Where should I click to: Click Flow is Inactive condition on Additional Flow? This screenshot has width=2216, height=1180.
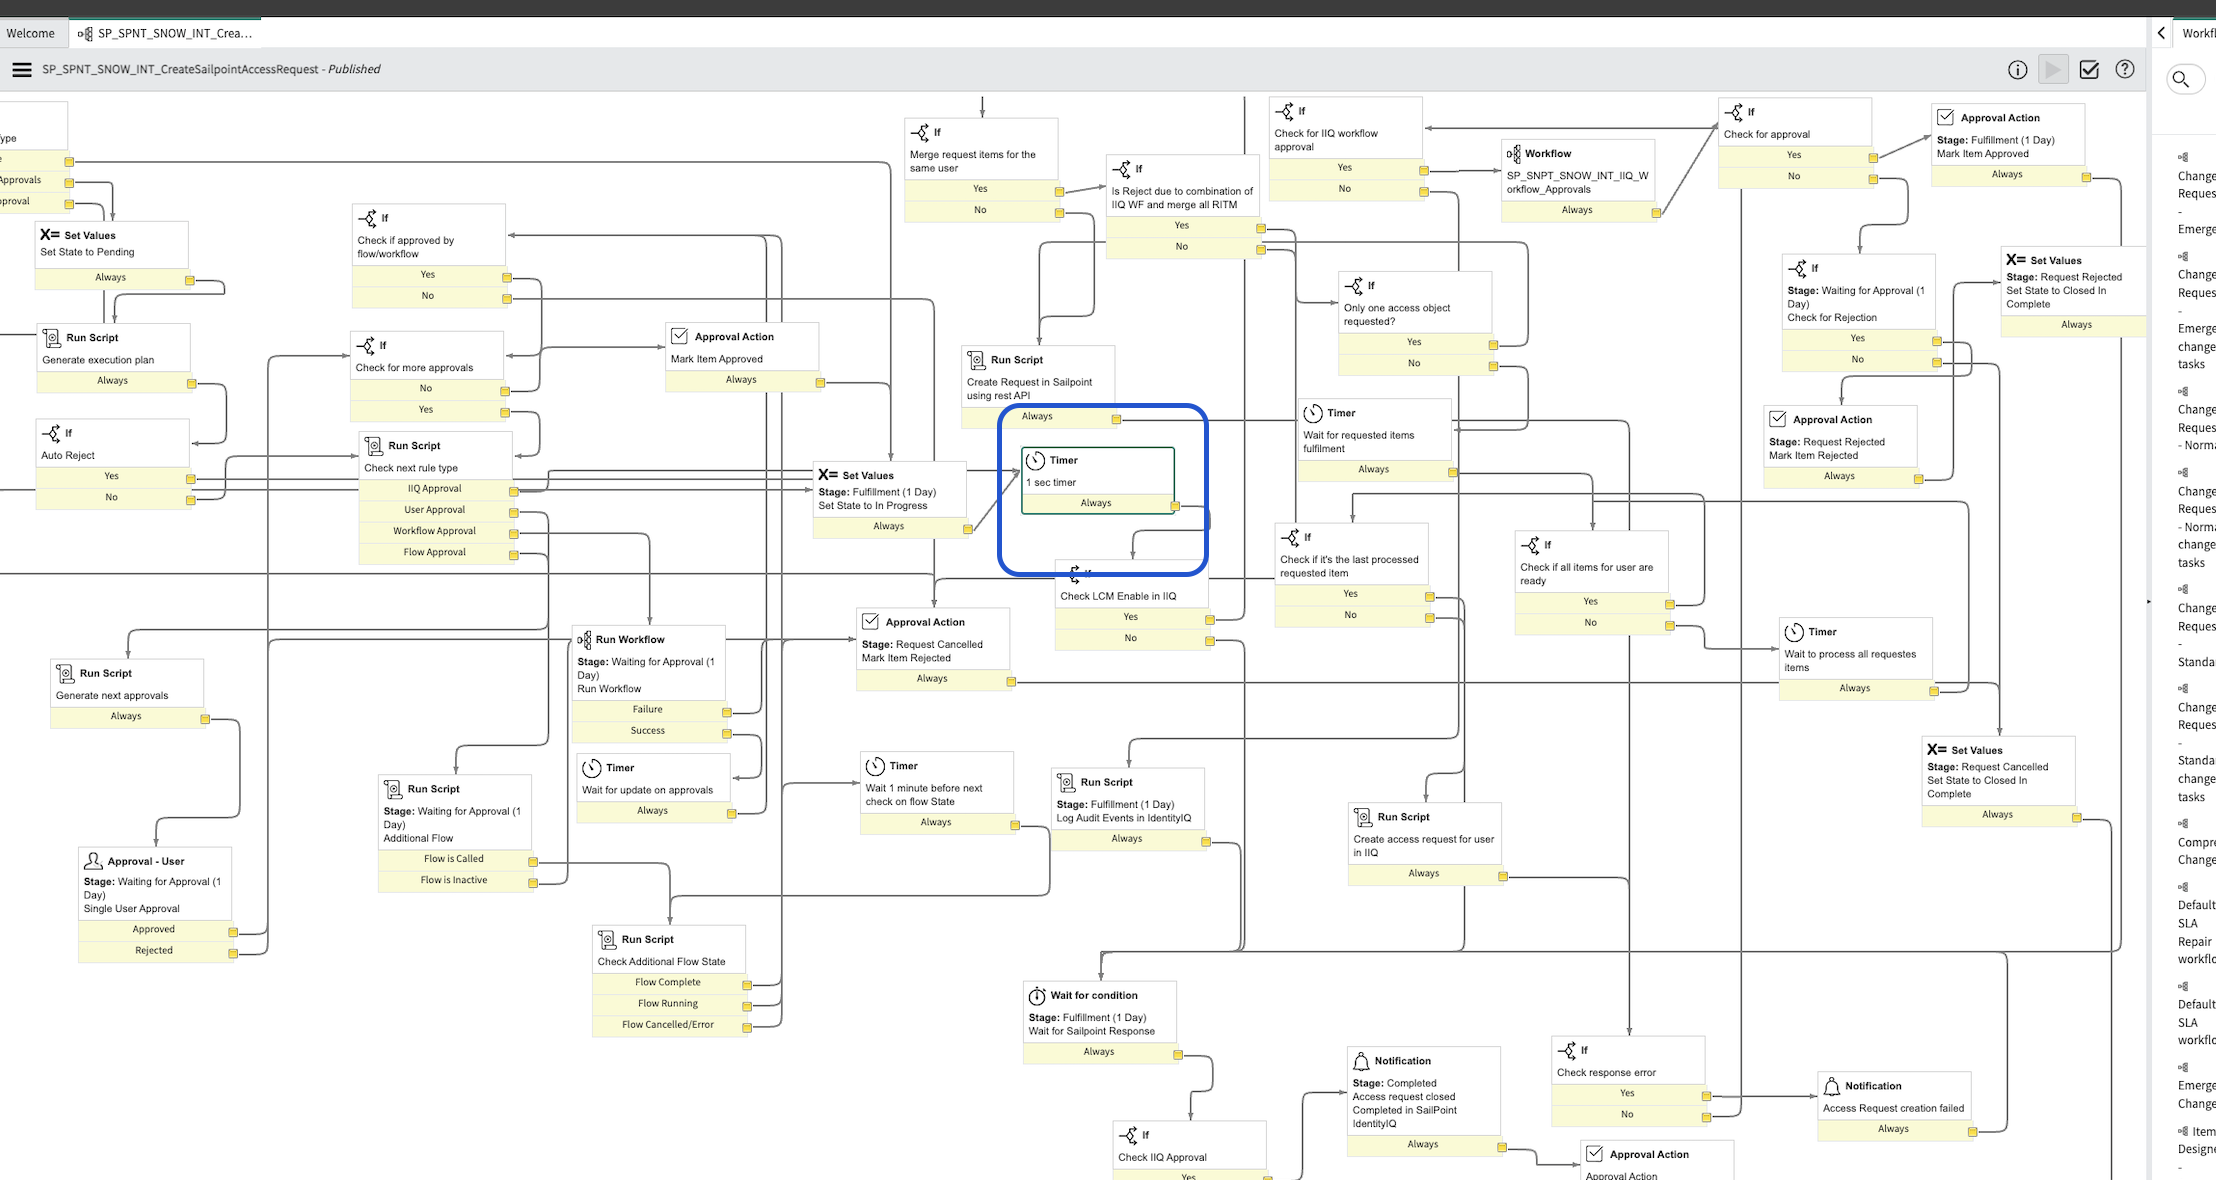pyautogui.click(x=454, y=880)
